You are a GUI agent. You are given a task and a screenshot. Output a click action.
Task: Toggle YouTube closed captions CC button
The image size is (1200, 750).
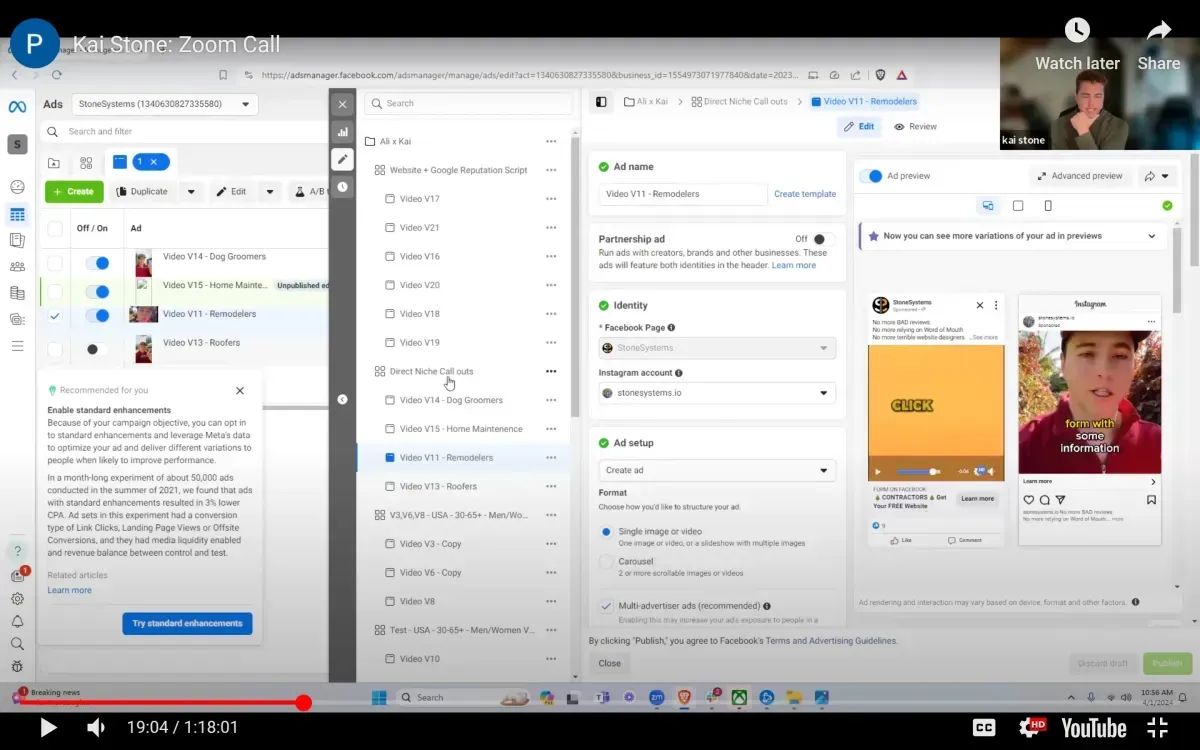984,728
